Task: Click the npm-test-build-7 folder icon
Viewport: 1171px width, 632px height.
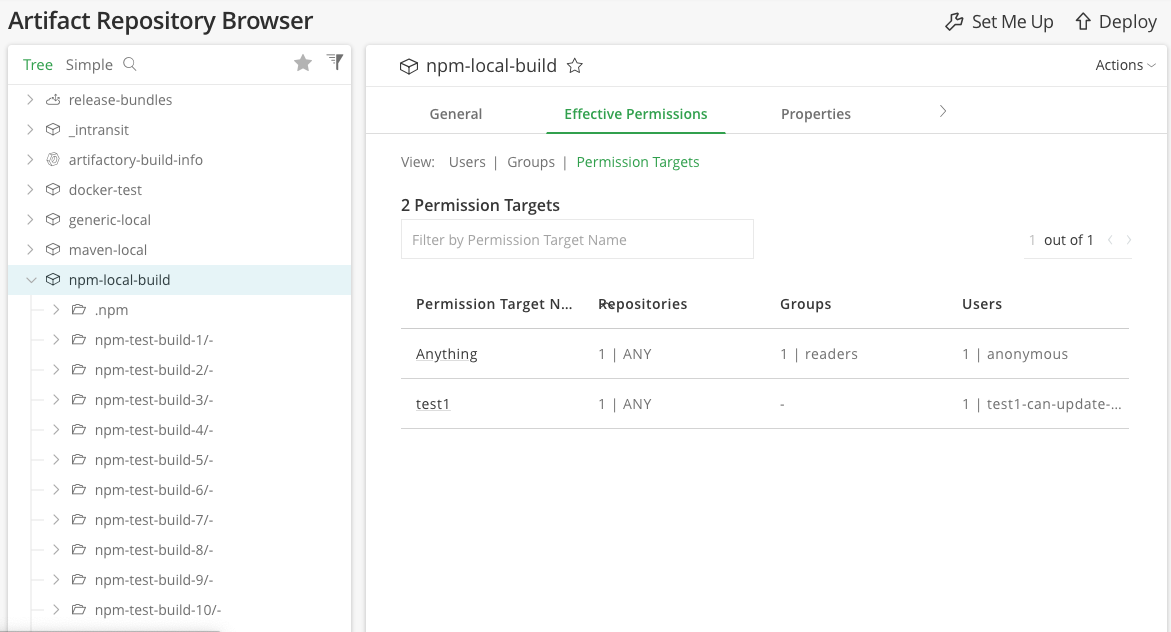Action: point(78,519)
